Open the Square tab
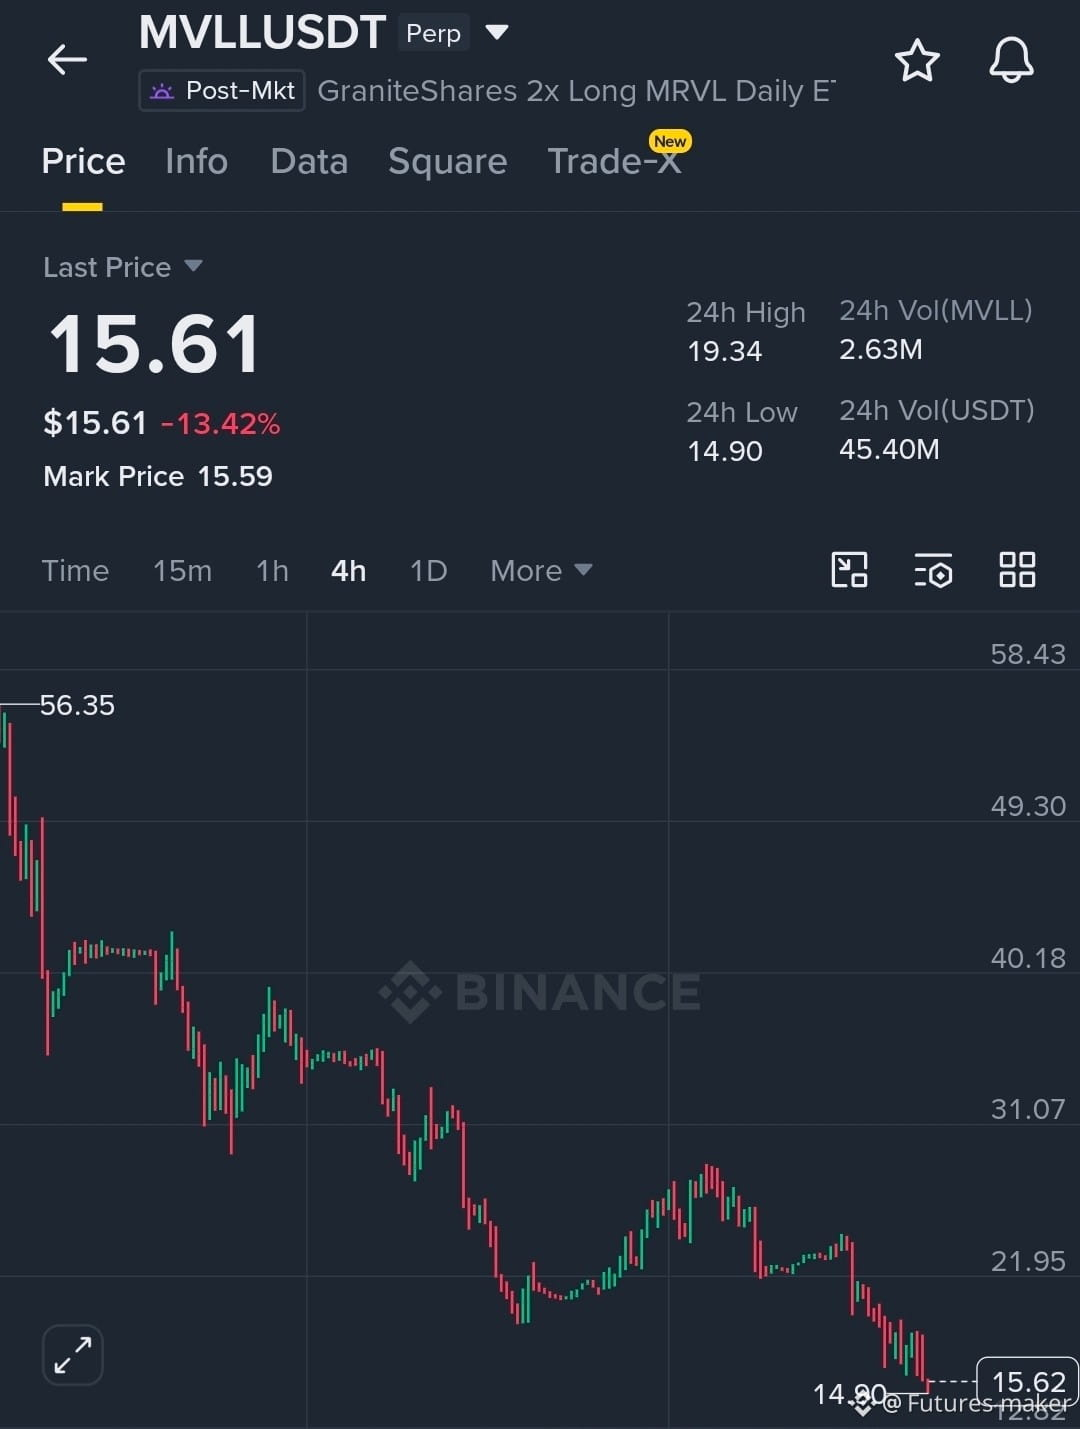 pyautogui.click(x=447, y=162)
